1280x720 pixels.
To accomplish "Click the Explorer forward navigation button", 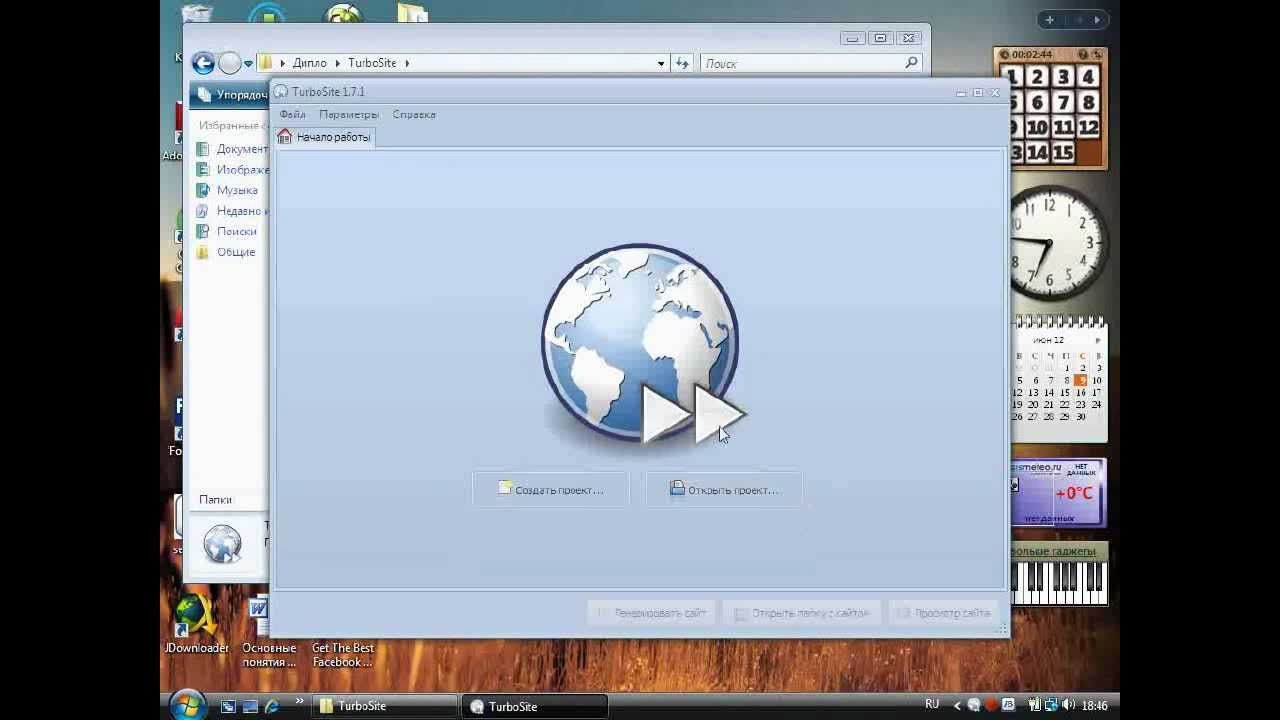I will (229, 63).
